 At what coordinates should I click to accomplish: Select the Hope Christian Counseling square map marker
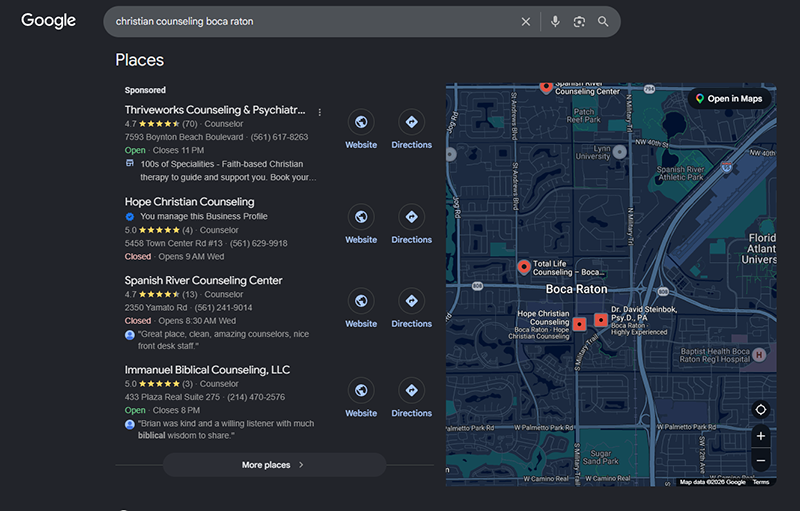(579, 324)
